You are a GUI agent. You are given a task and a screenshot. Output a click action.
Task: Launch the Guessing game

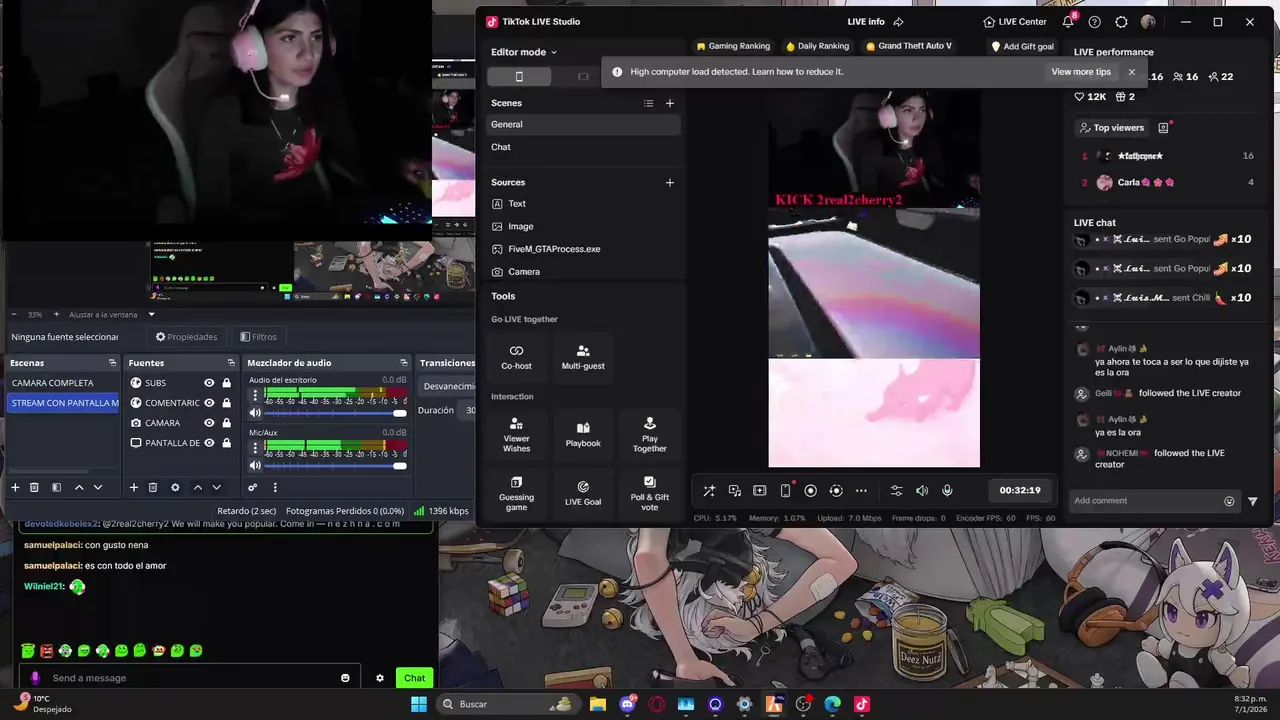click(x=516, y=493)
